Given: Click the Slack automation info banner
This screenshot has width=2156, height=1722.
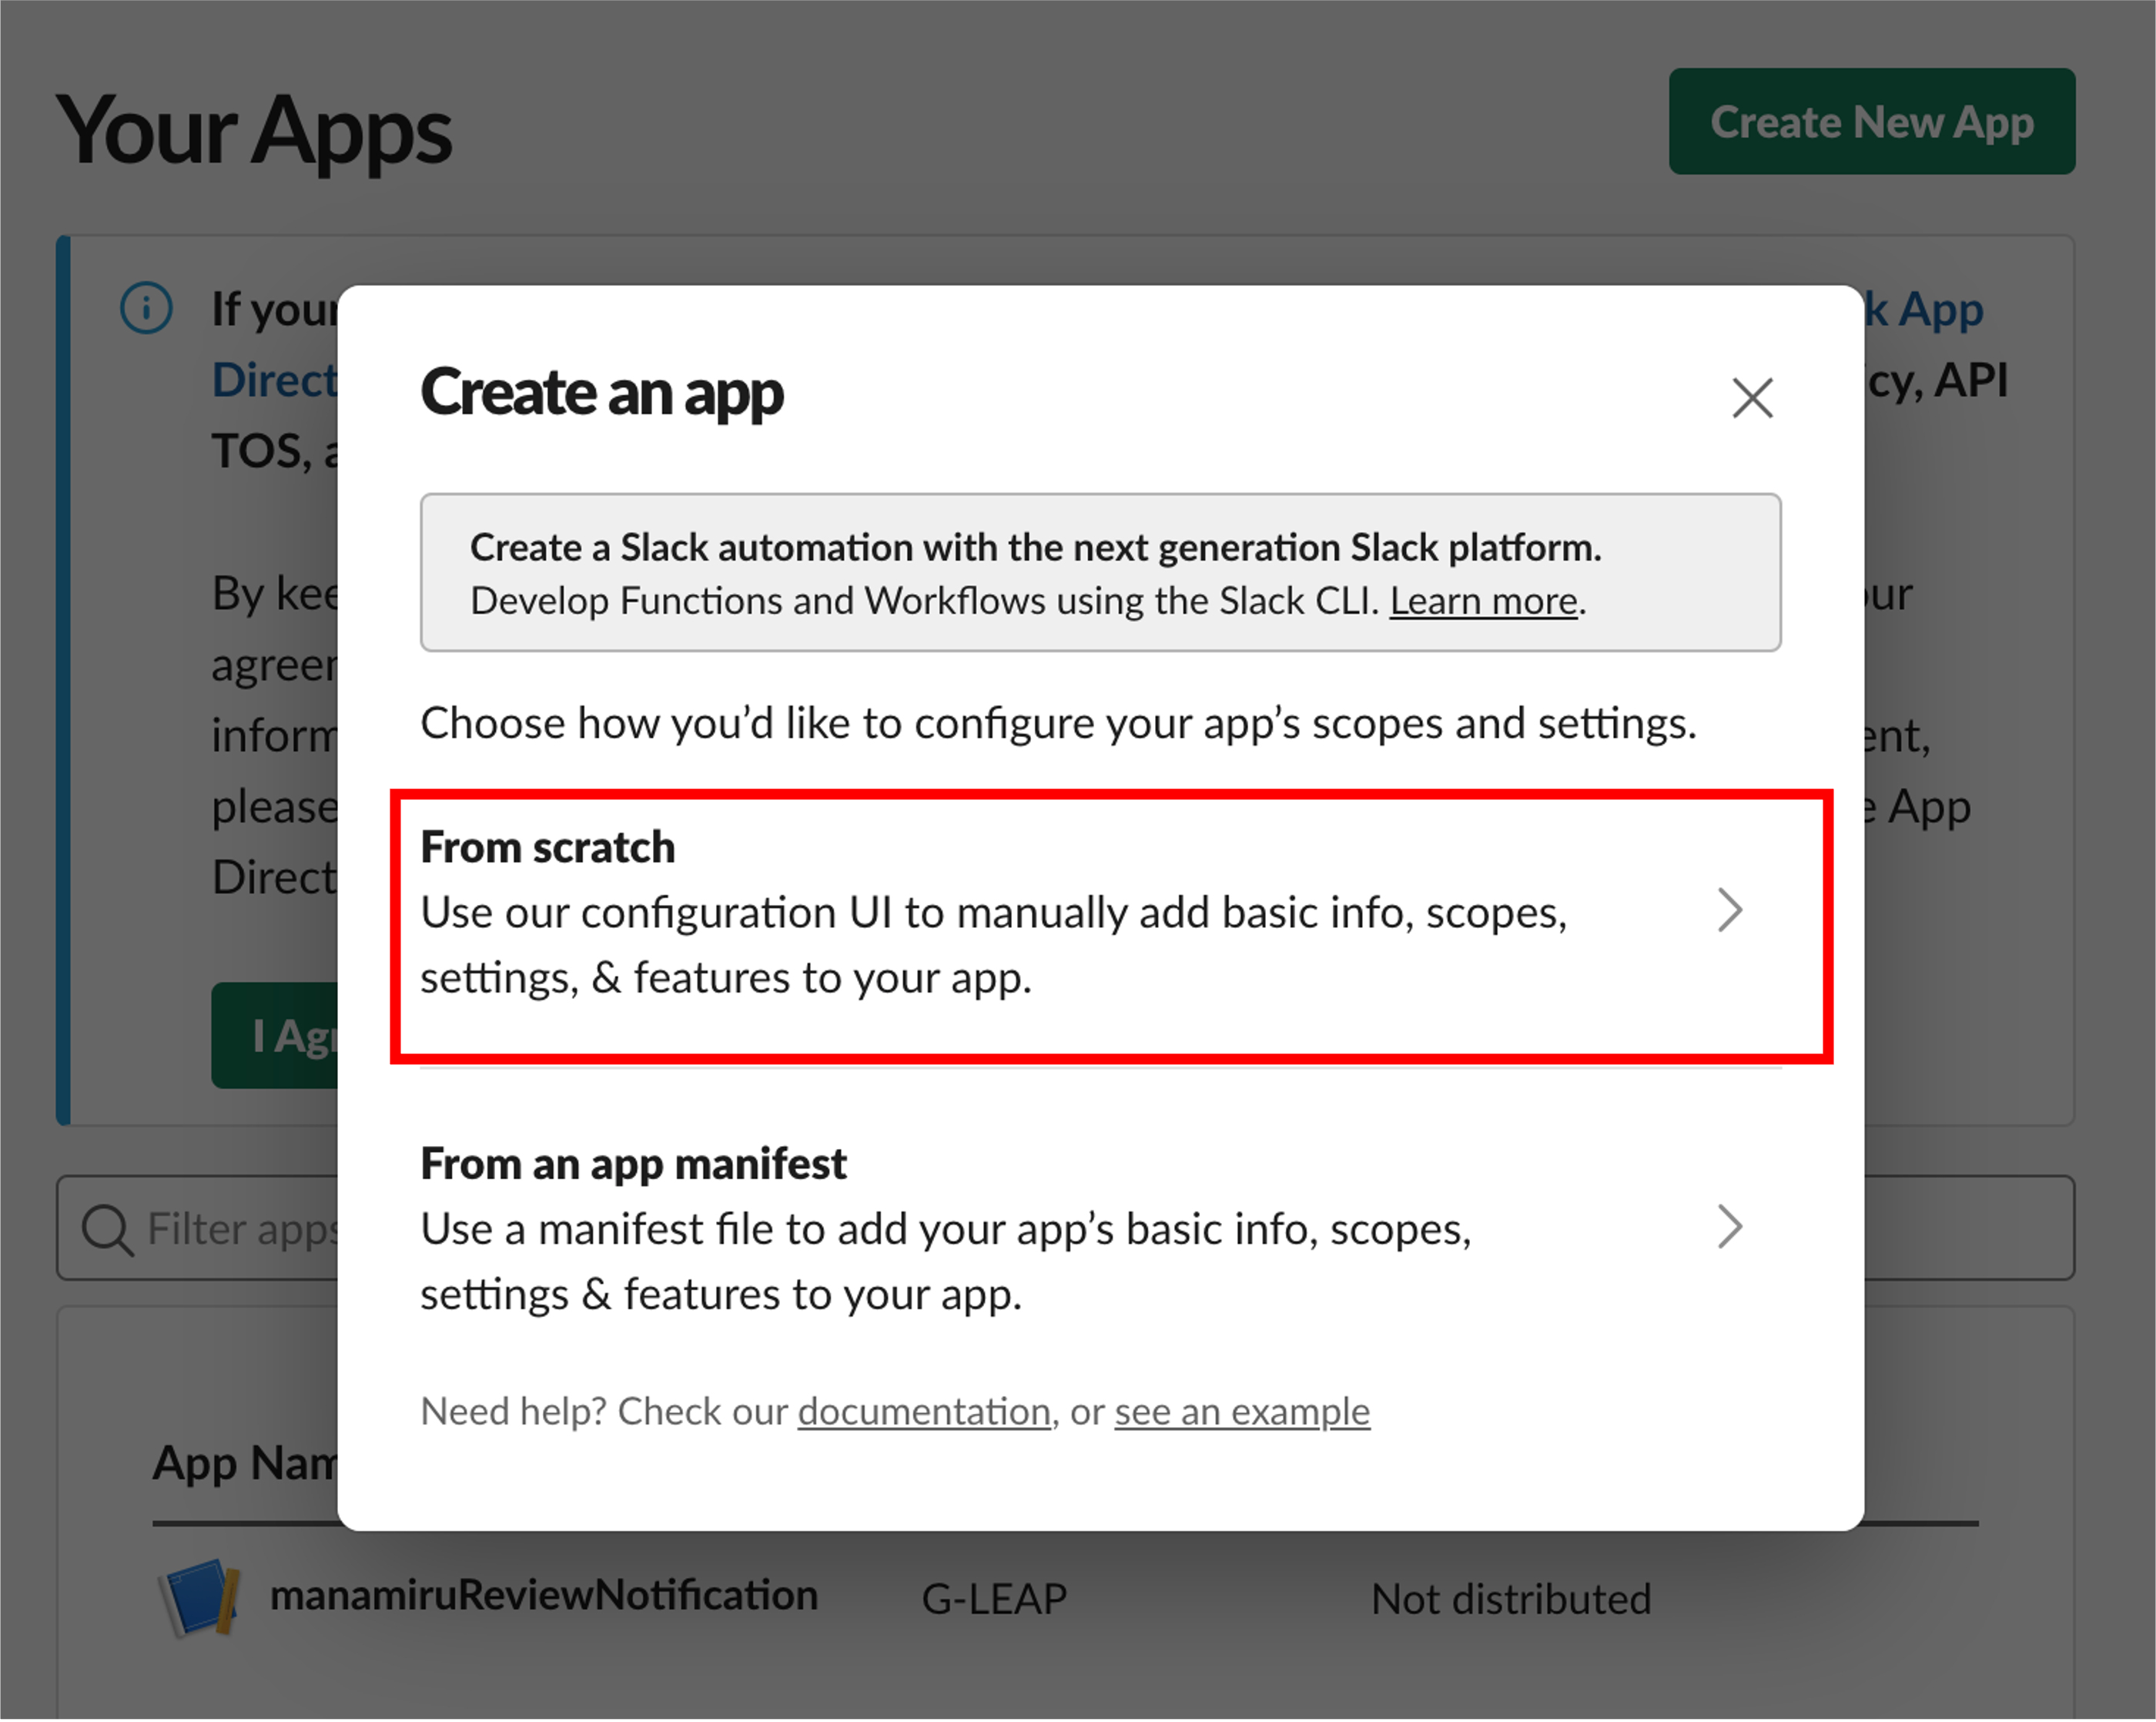Looking at the screenshot, I should pos(1100,572).
